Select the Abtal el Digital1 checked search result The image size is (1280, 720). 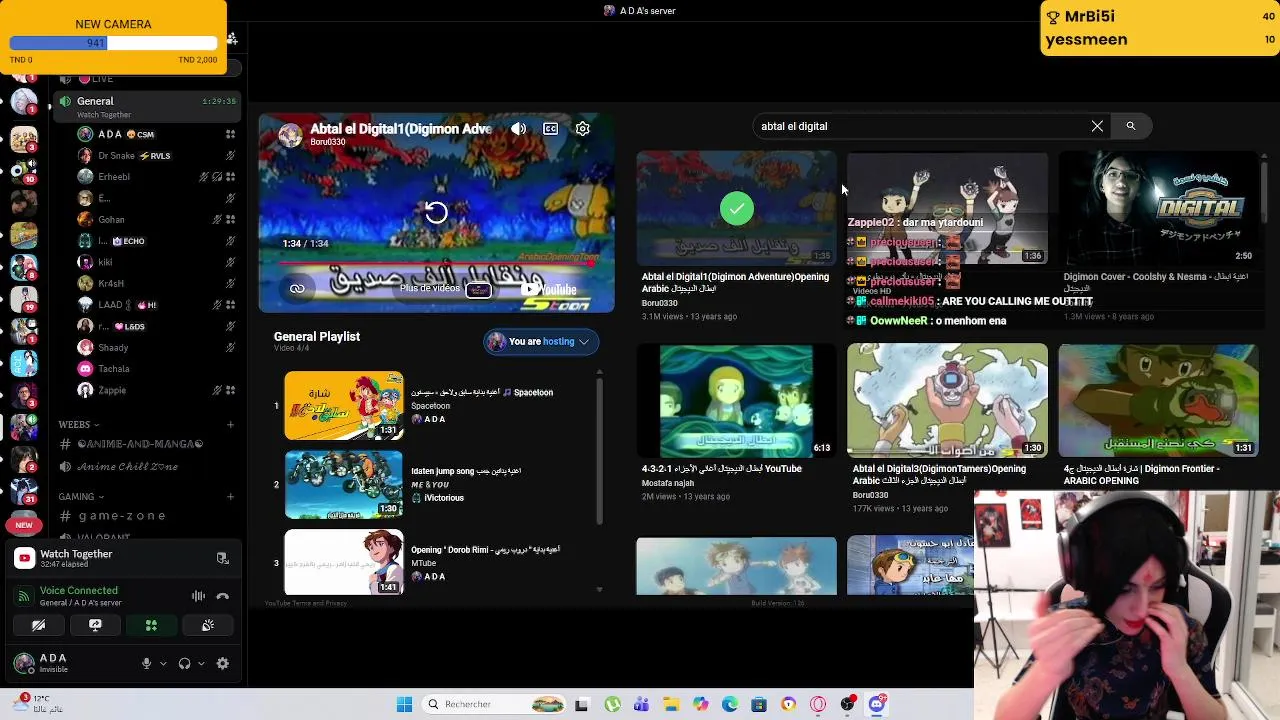(736, 208)
